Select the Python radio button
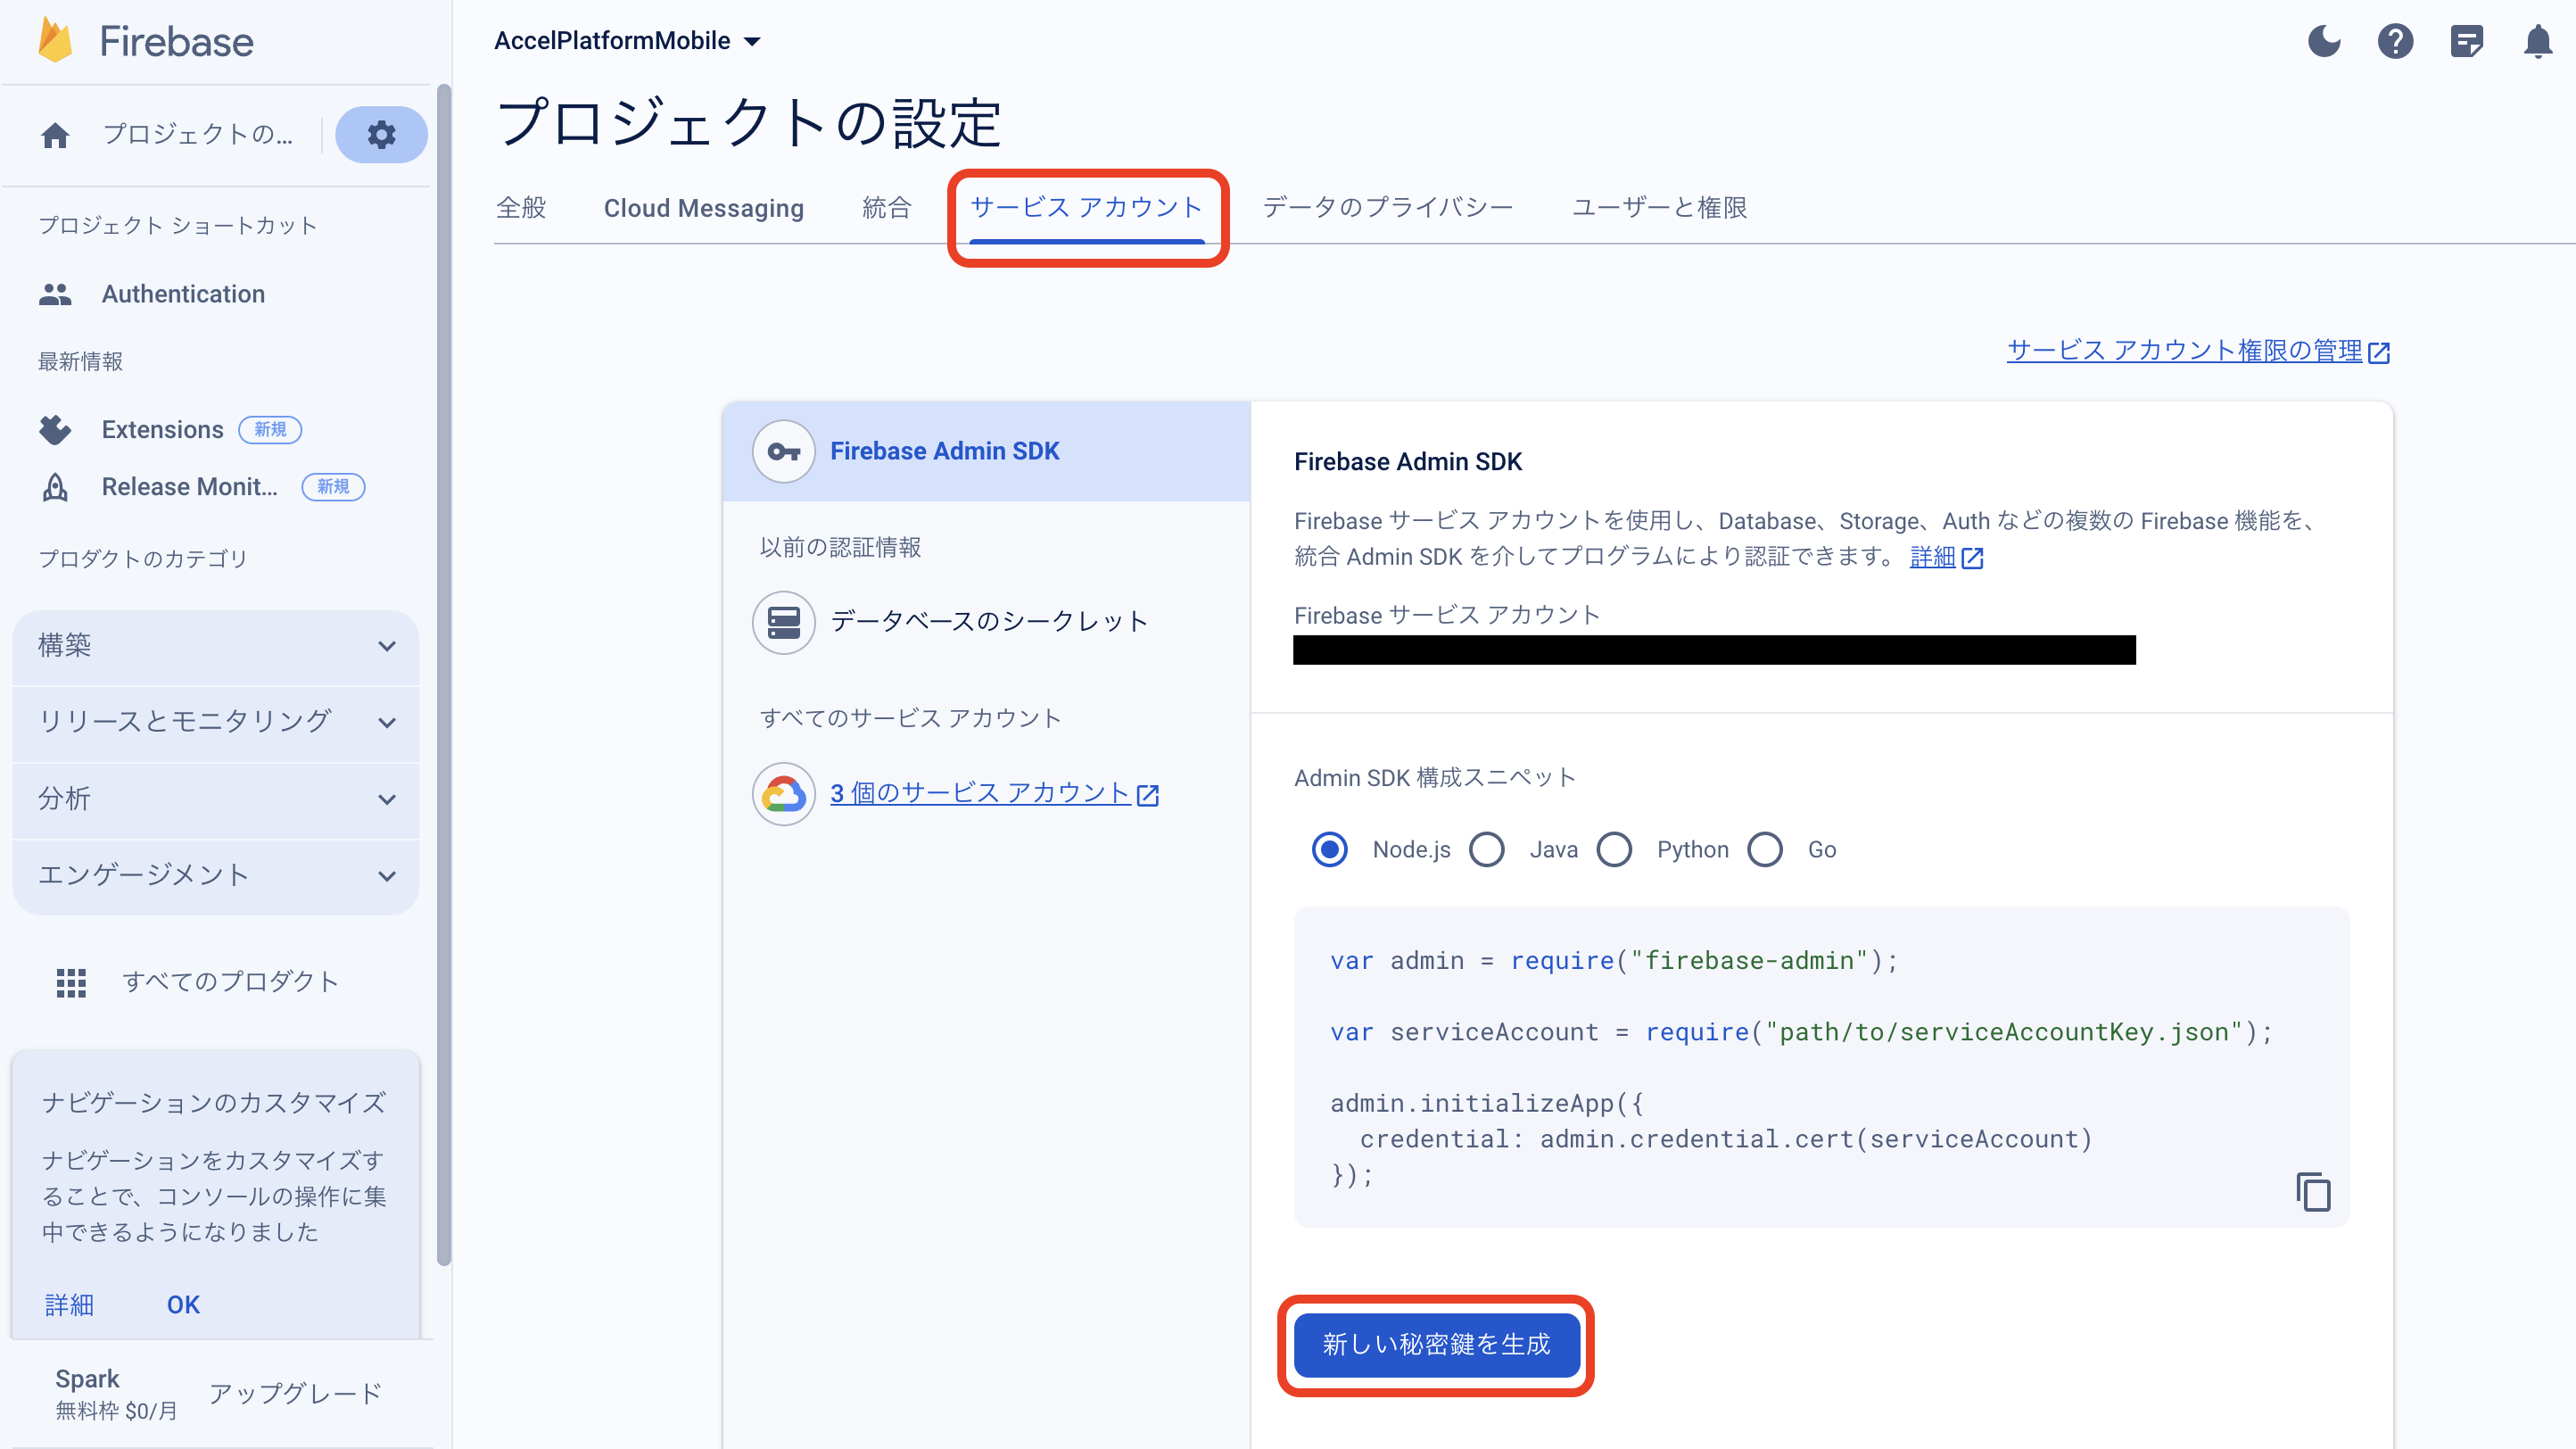 tap(1614, 850)
